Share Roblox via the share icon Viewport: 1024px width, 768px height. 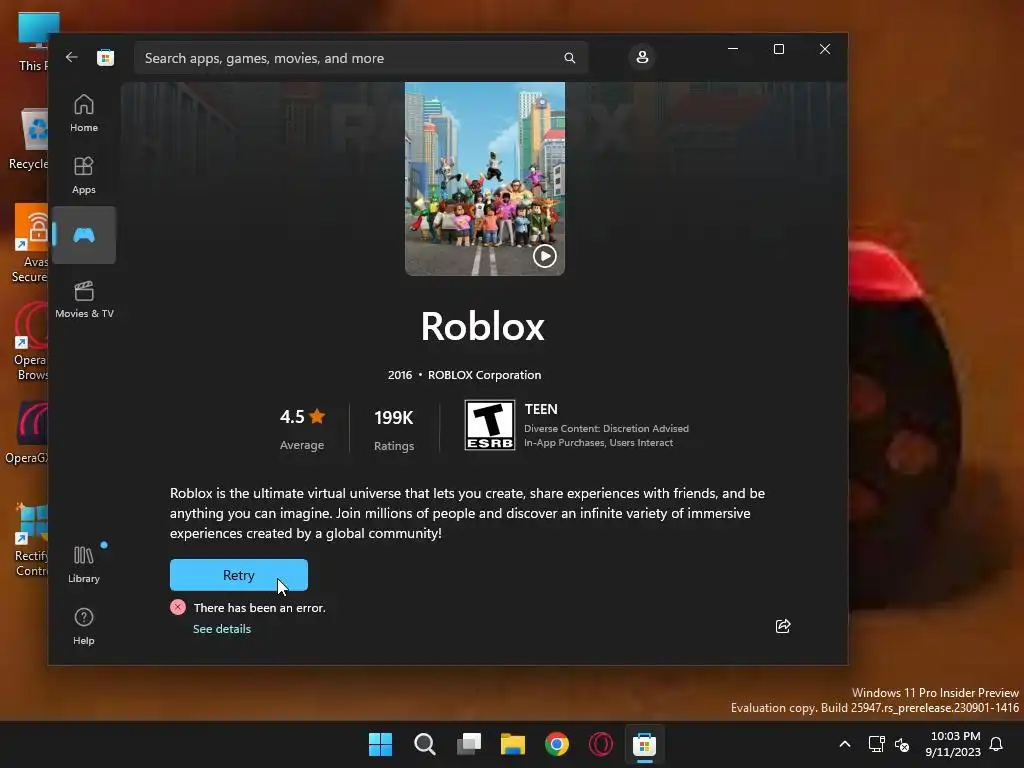[x=782, y=626]
